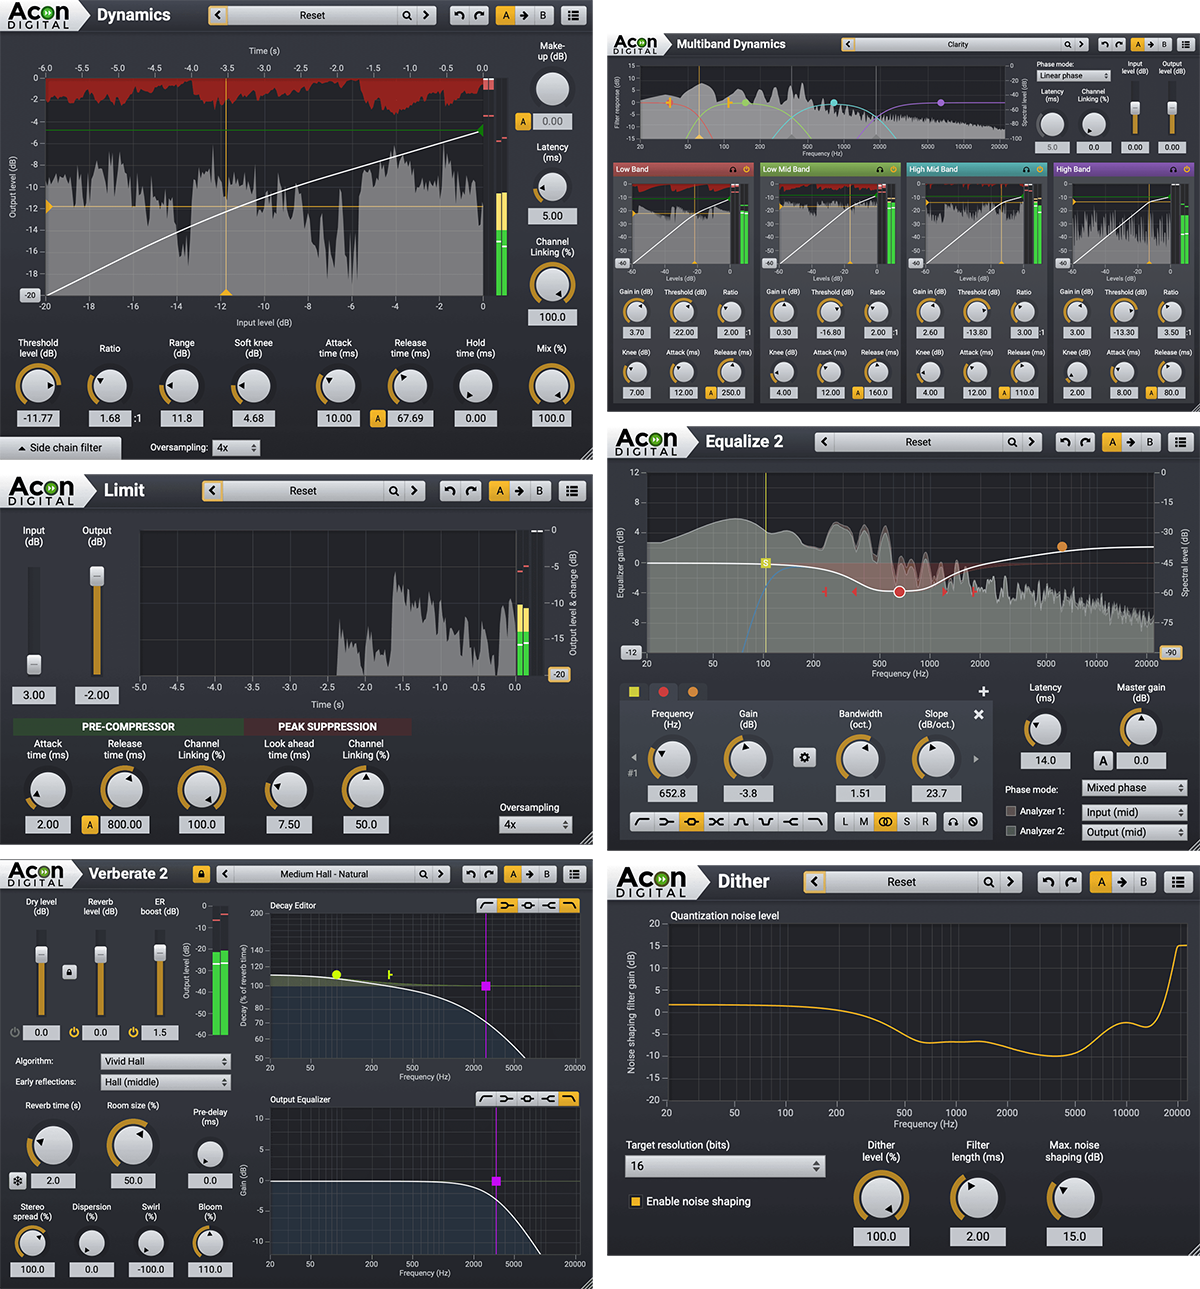
Task: Open the Oversampling dropdown in Dynamics
Action: click(236, 447)
